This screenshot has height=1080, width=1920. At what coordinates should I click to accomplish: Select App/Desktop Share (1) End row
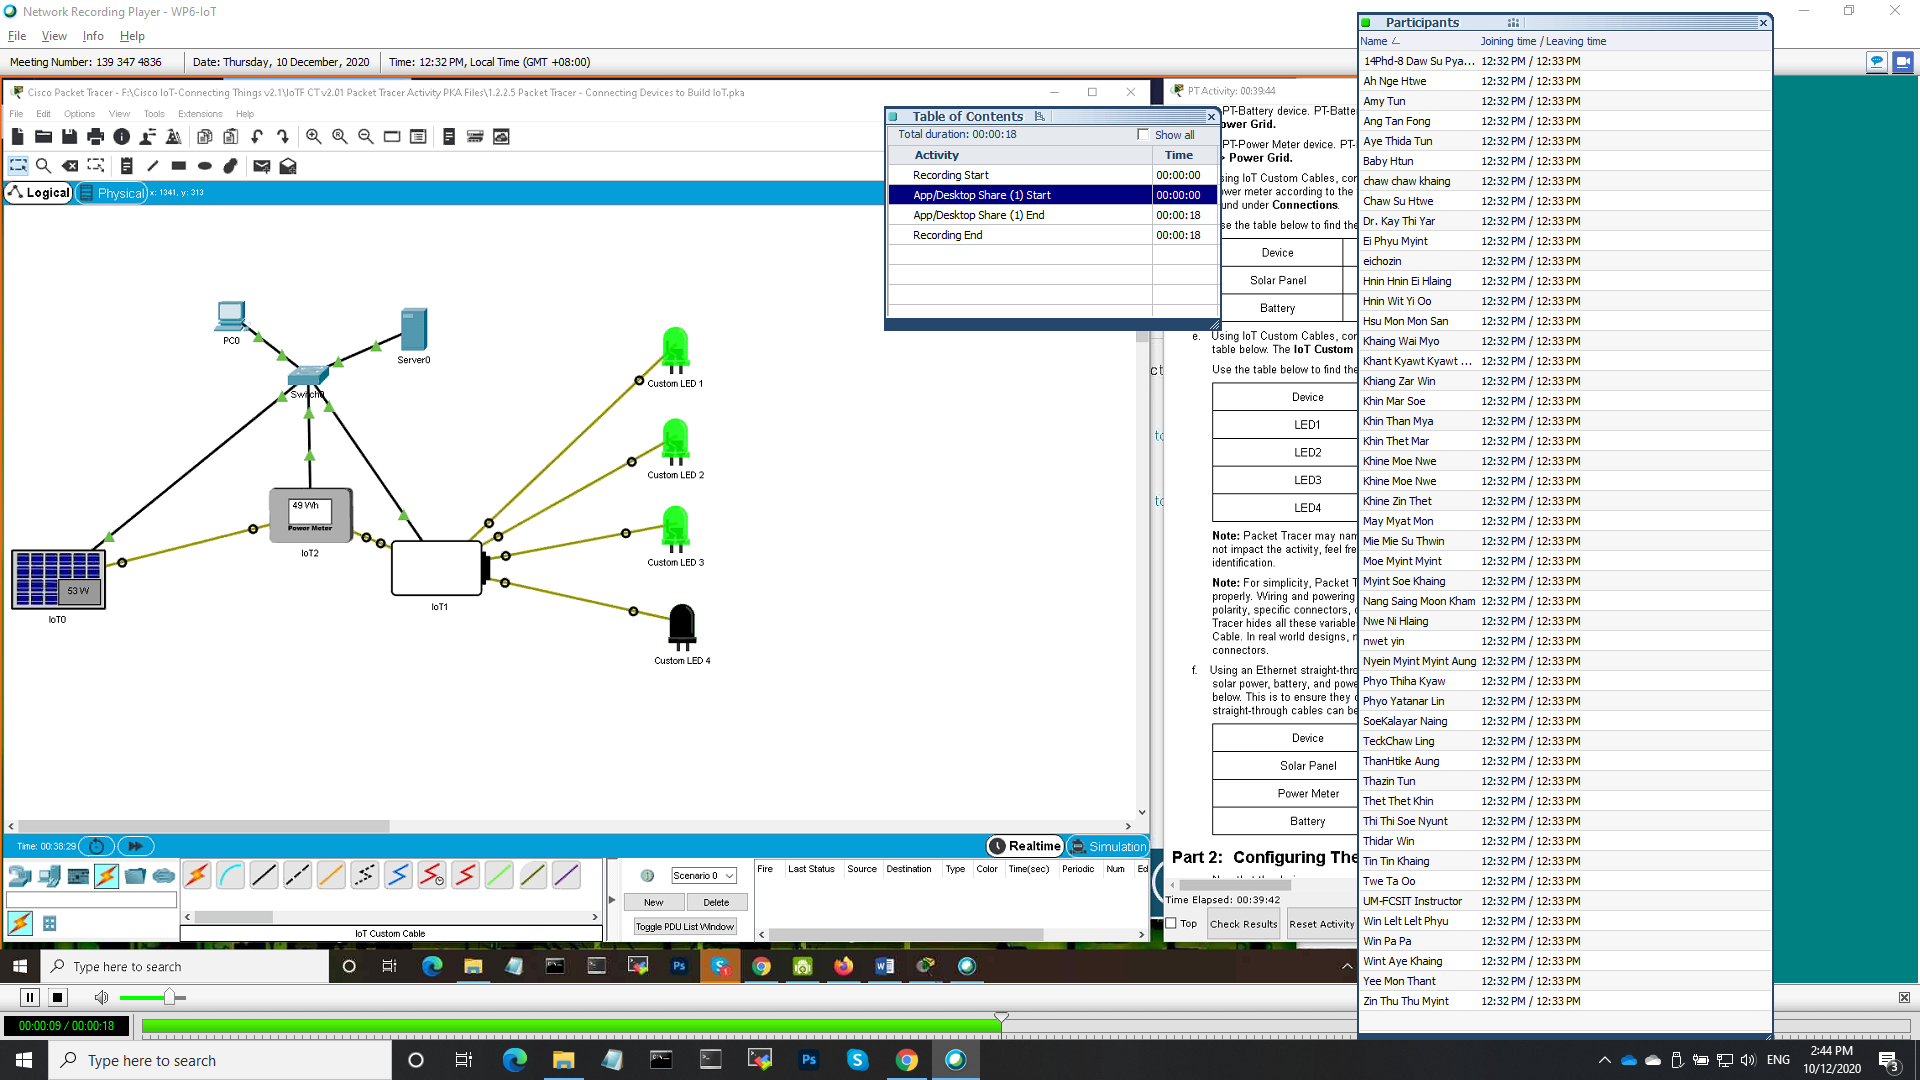(x=1052, y=215)
